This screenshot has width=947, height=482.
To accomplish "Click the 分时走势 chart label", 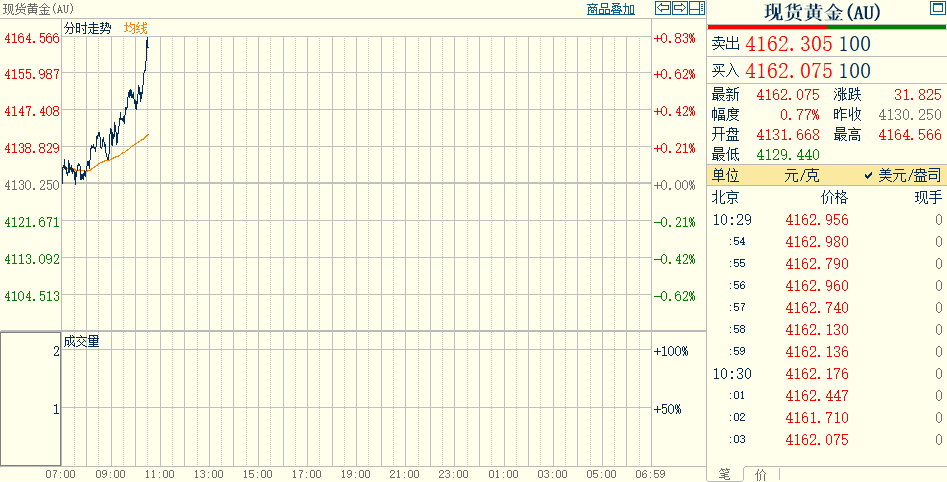I will coord(88,28).
